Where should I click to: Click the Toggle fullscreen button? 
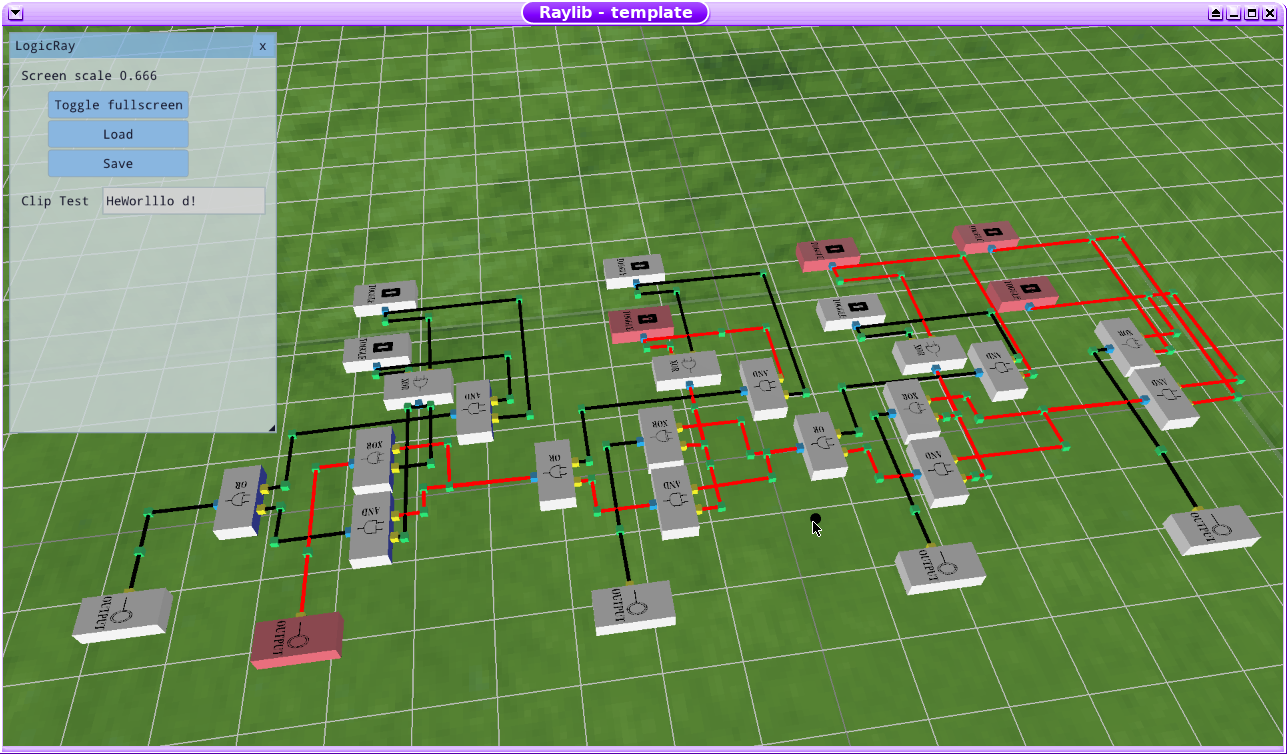[118, 105]
